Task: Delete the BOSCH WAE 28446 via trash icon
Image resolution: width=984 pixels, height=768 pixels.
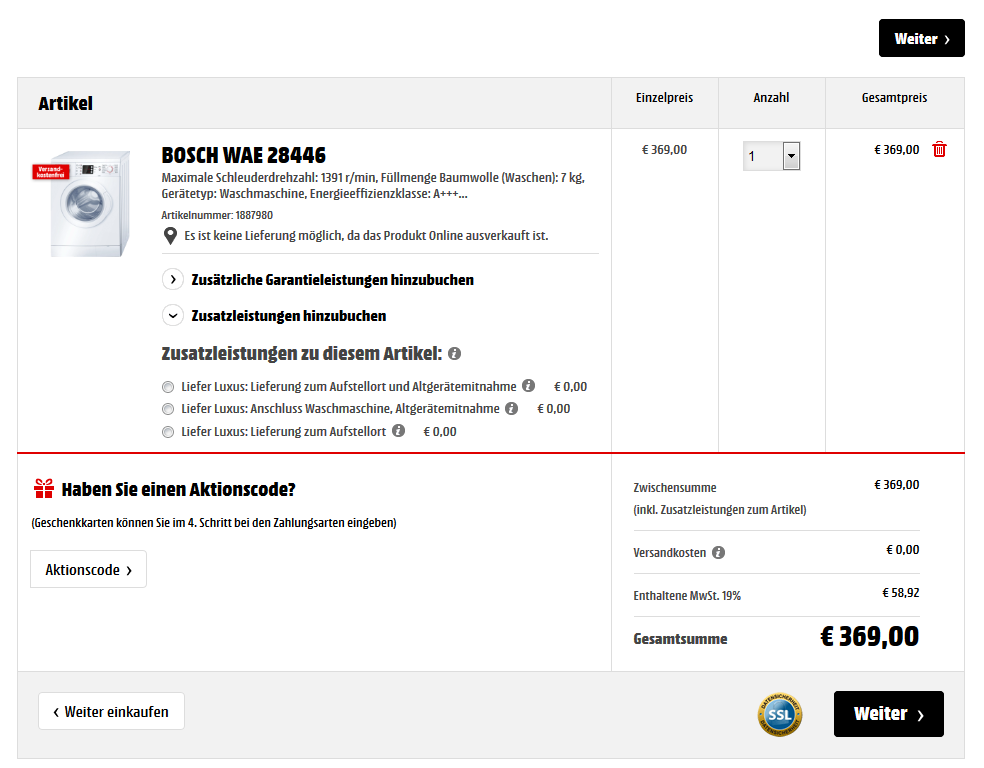Action: (x=939, y=149)
